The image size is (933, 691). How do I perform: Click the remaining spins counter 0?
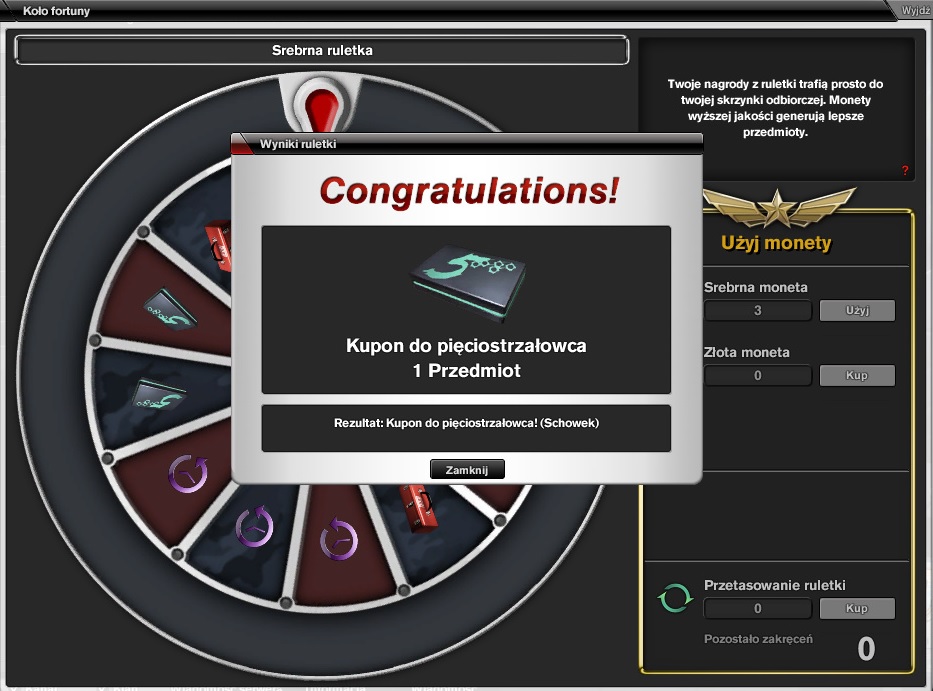[866, 649]
